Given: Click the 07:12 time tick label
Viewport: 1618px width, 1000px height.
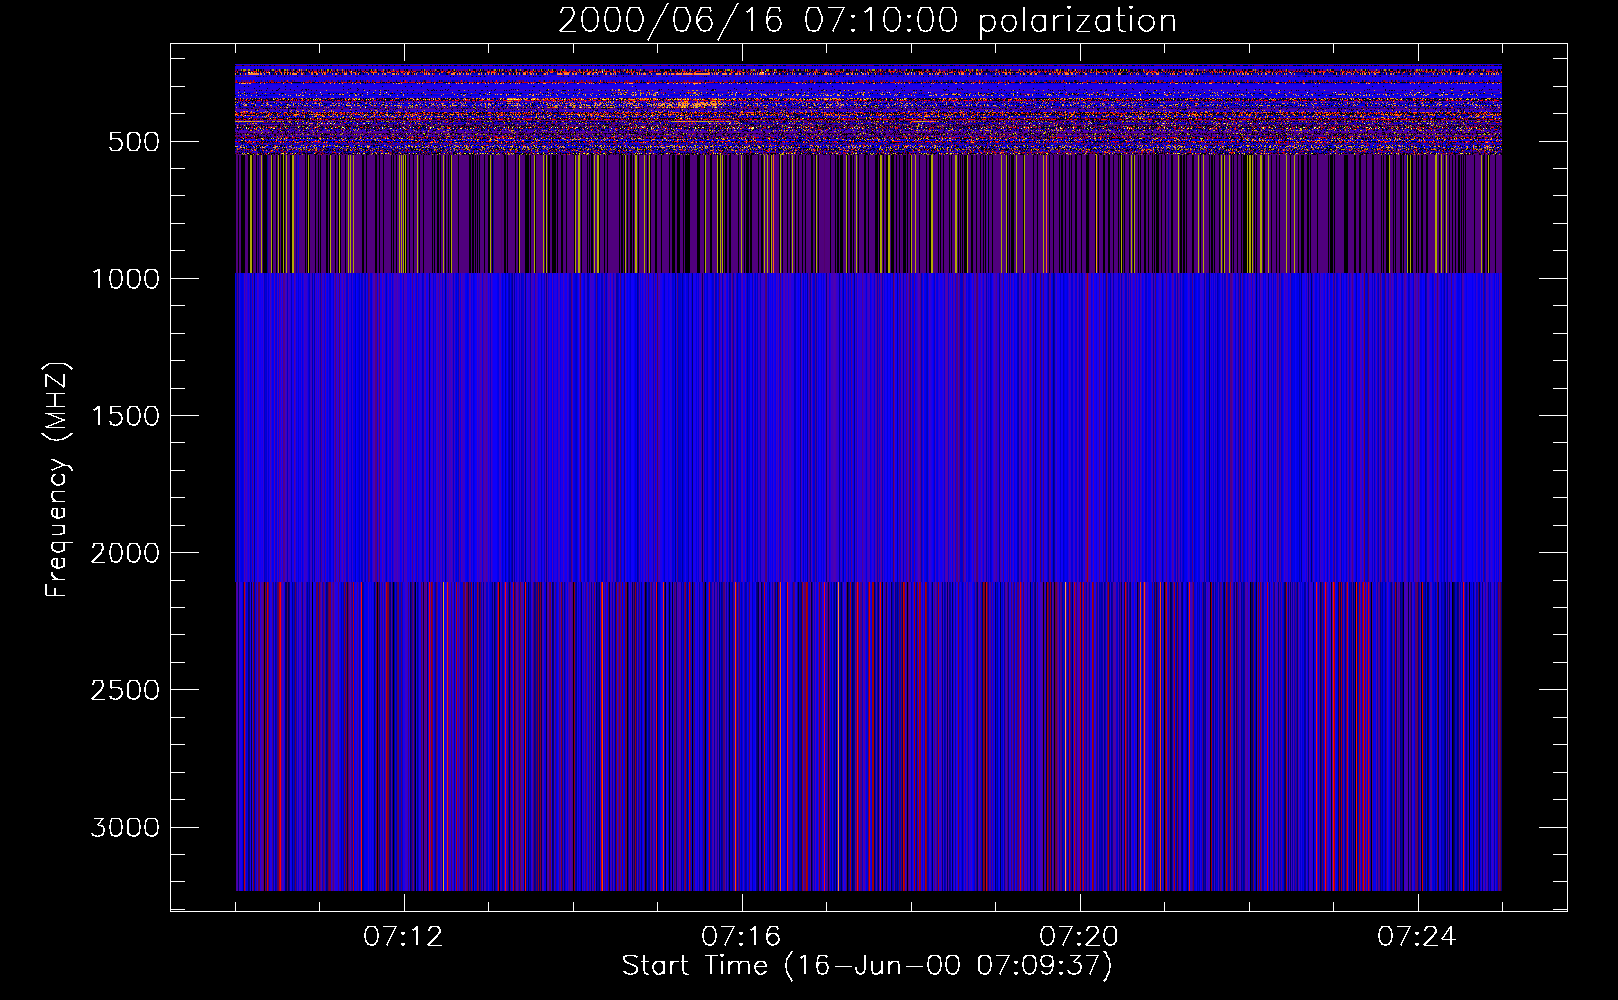Looking at the screenshot, I should click(403, 937).
